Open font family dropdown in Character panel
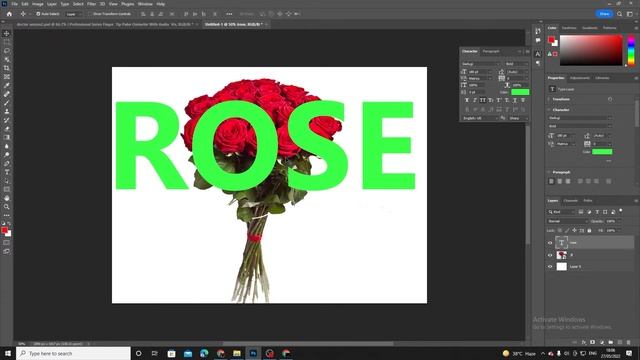Viewport: 640px width, 360px height. (480, 64)
